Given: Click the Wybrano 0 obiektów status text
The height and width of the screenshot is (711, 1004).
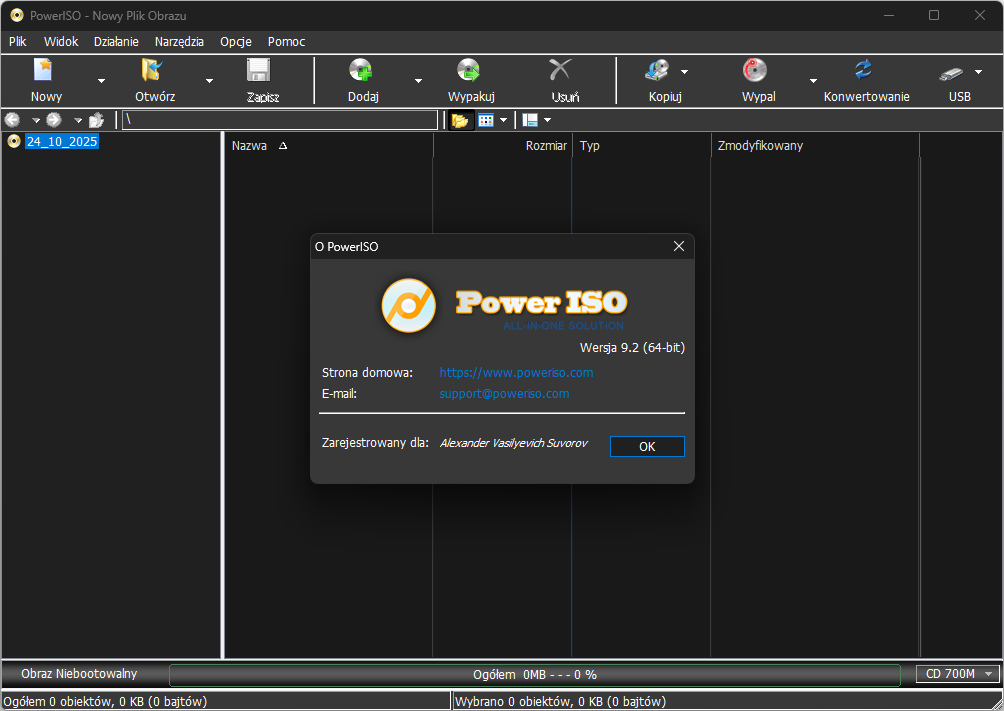Looking at the screenshot, I should [560, 701].
